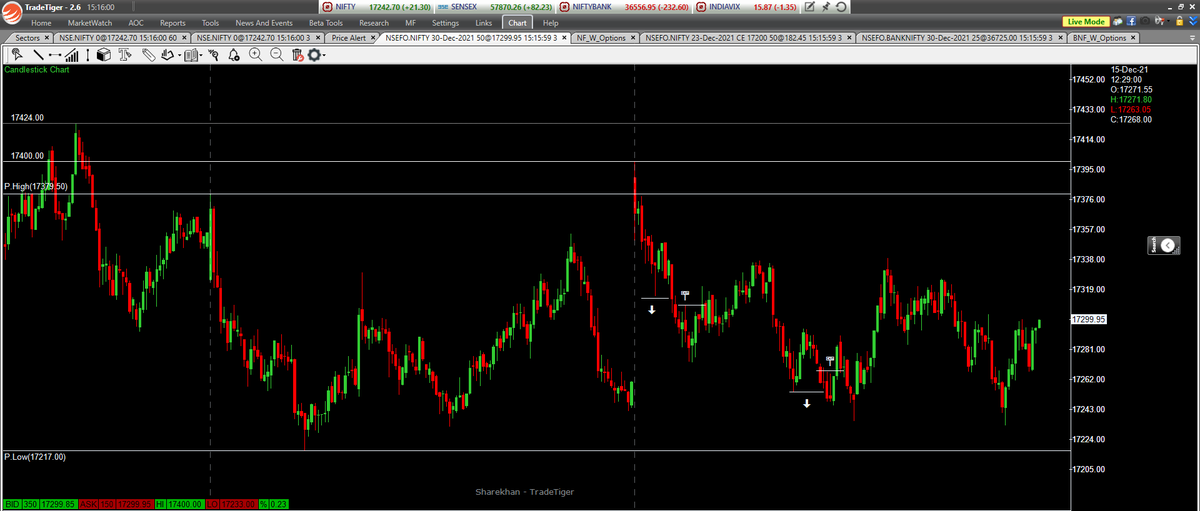This screenshot has height=511, width=1200.
Task: Open the News And Events menu
Action: [264, 22]
